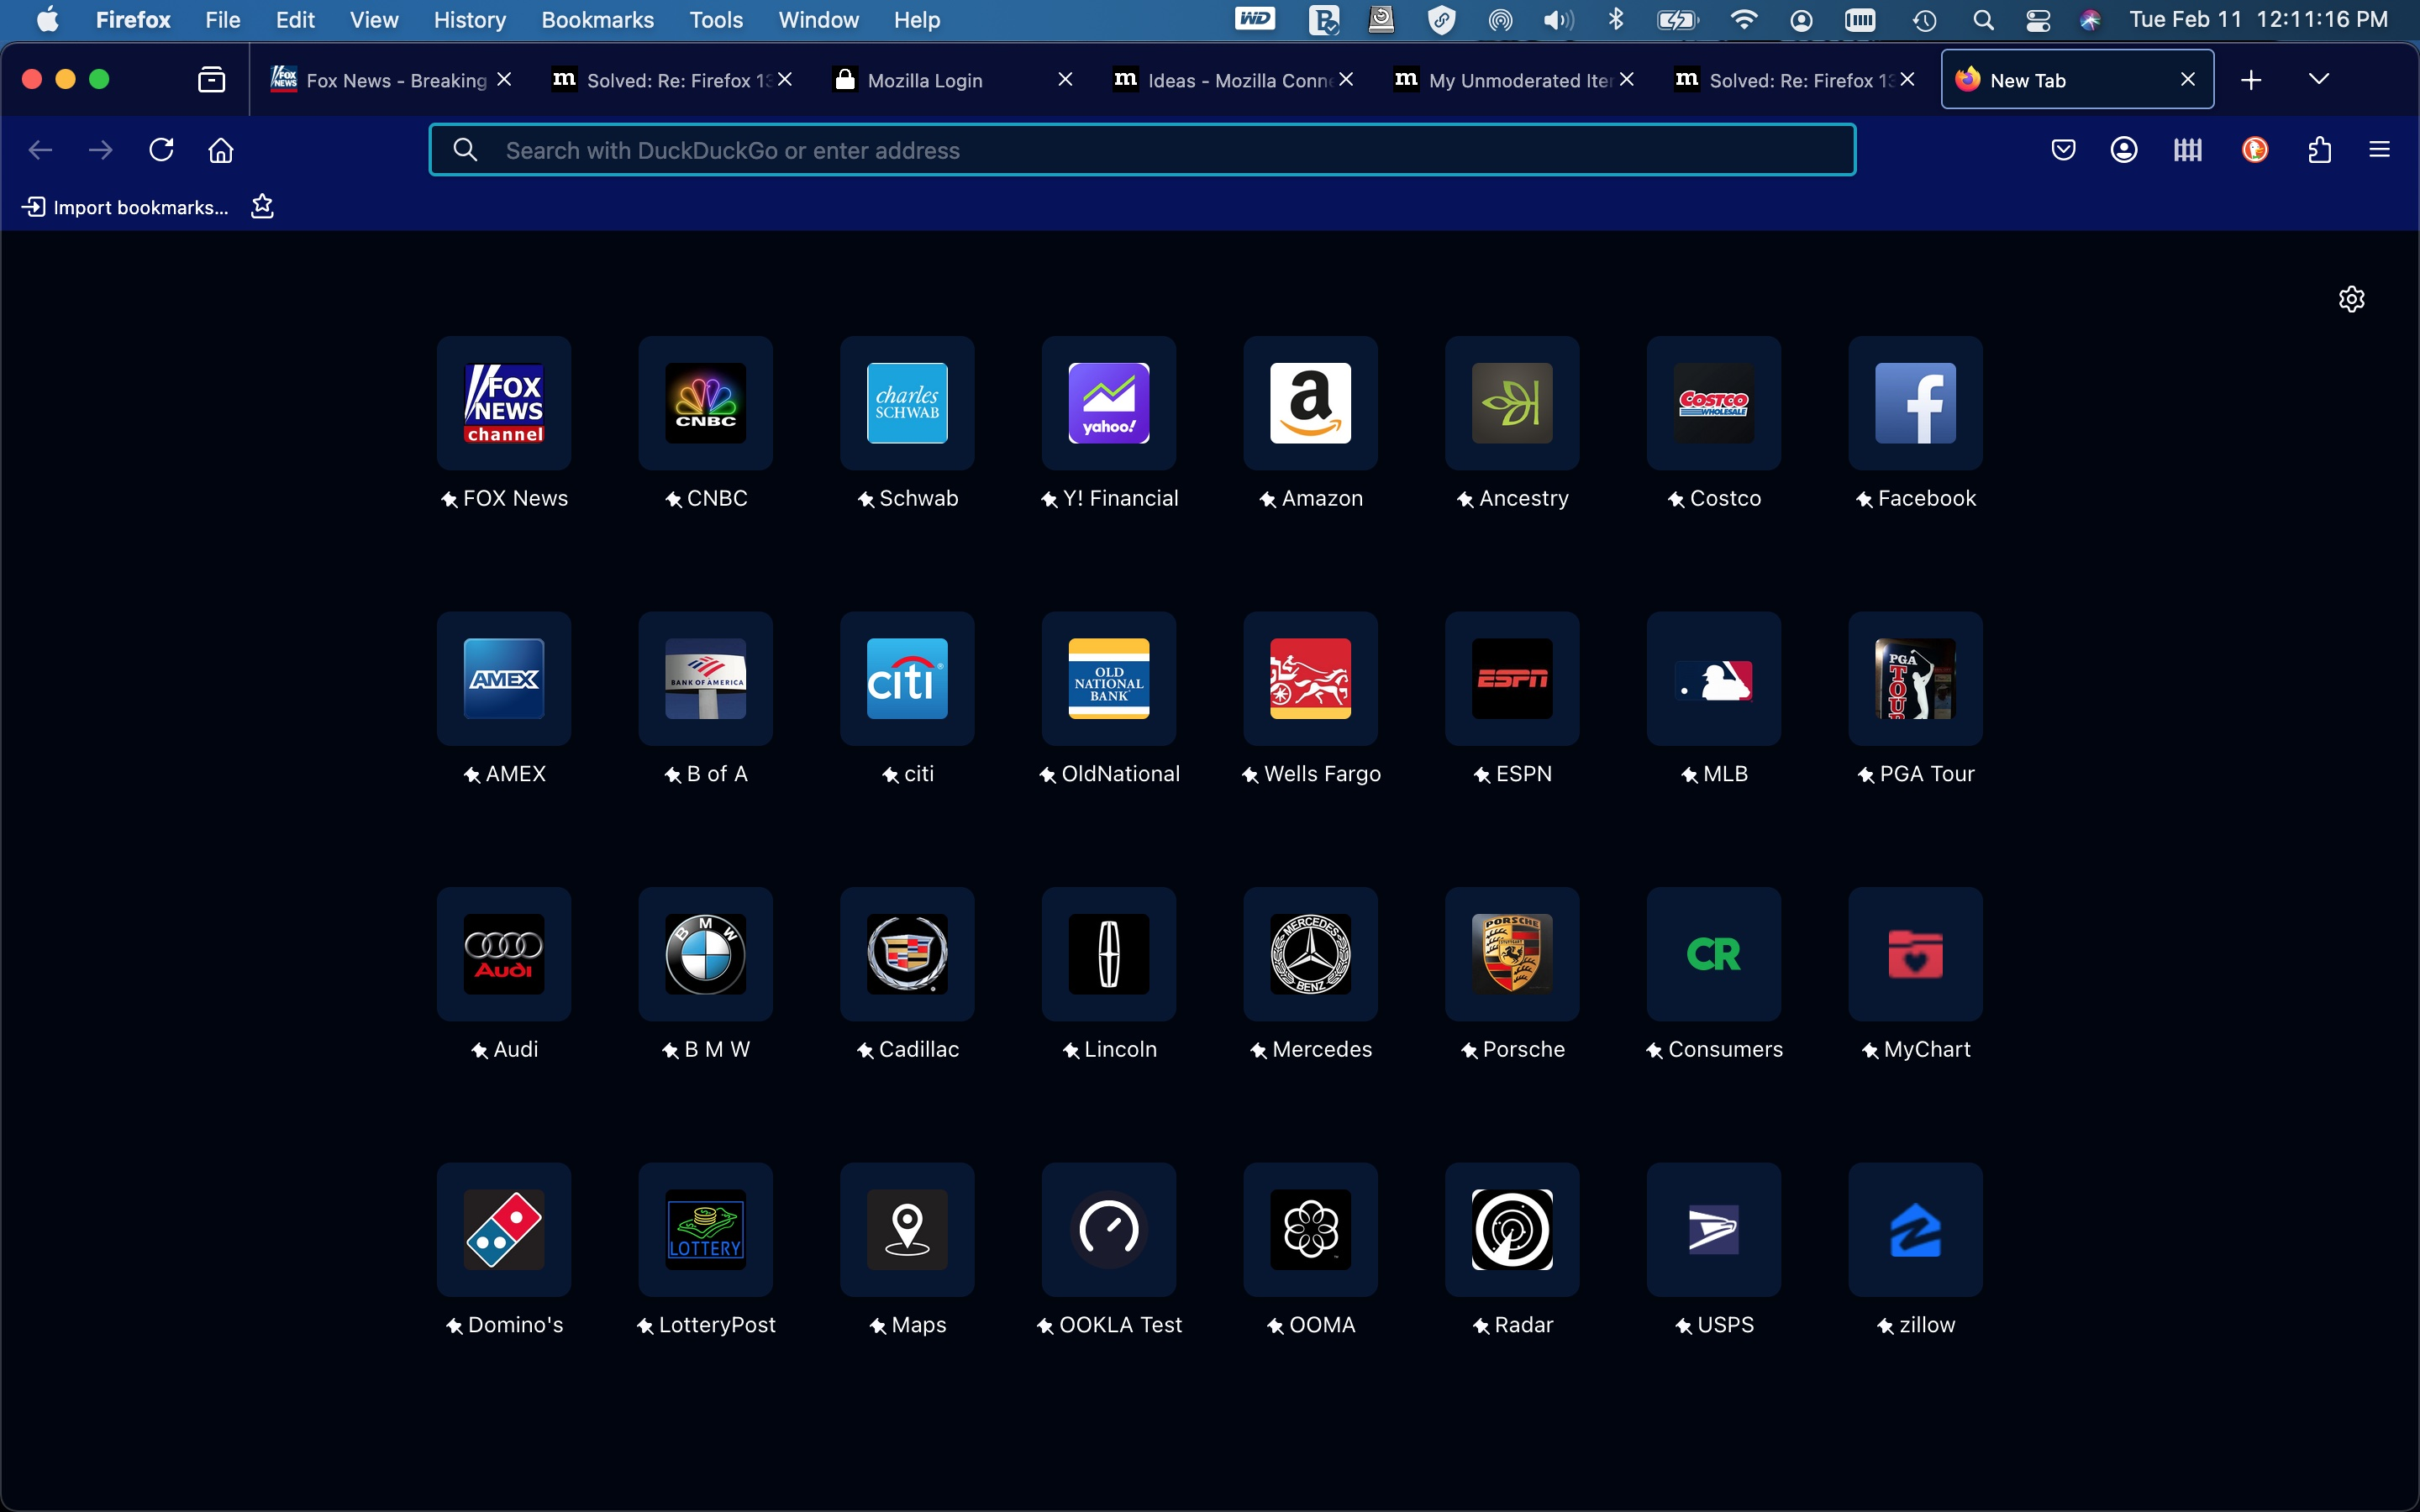This screenshot has width=2420, height=1512.
Task: Open the Audi shortcut tile
Action: click(x=504, y=954)
